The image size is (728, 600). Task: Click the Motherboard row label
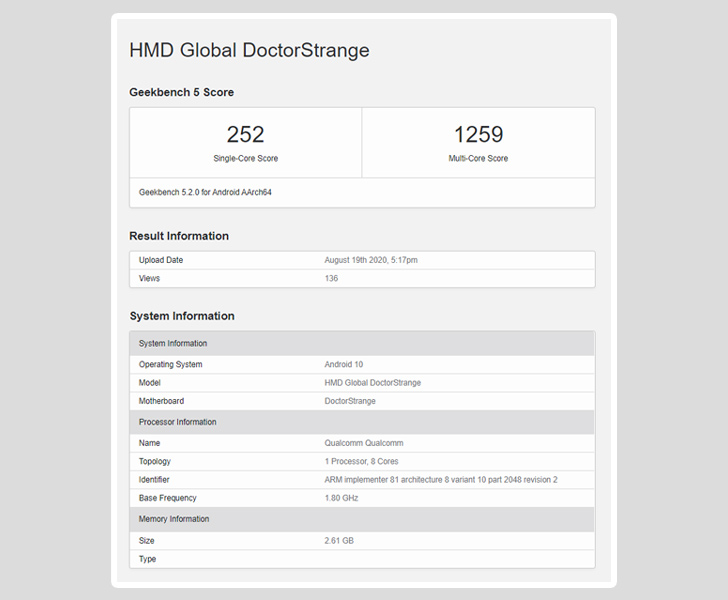point(161,401)
